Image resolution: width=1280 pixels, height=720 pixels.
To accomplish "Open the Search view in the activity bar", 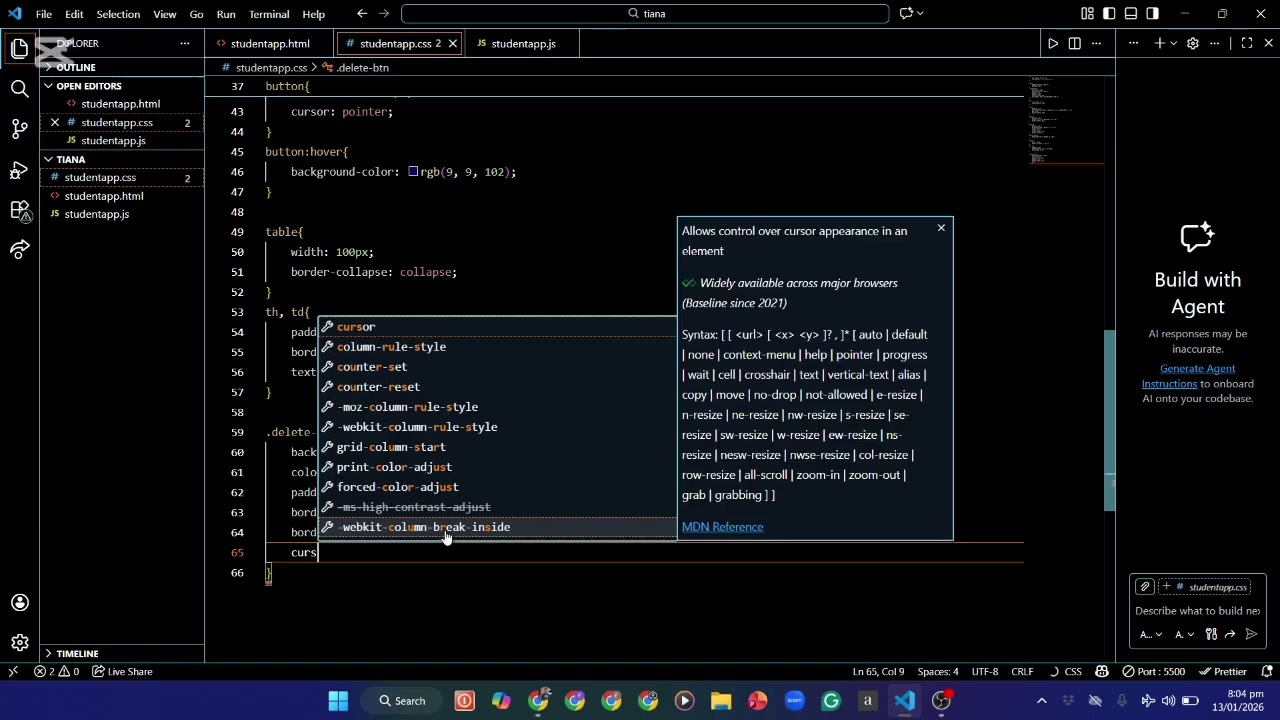I will tap(19, 89).
